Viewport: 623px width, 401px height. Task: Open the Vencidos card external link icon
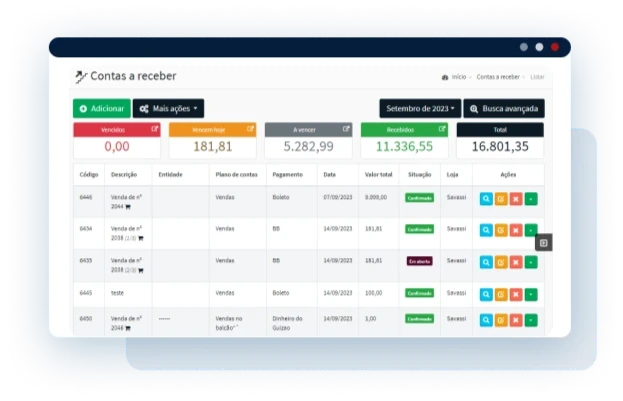click(154, 129)
